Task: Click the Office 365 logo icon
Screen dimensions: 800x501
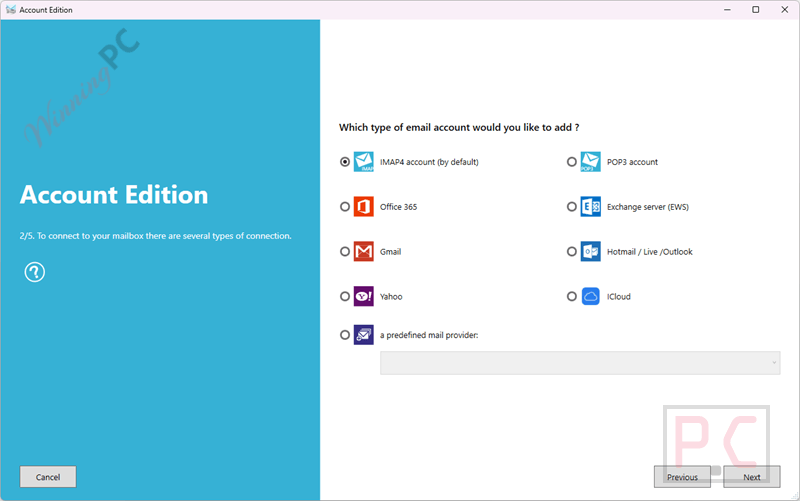Action: tap(364, 207)
